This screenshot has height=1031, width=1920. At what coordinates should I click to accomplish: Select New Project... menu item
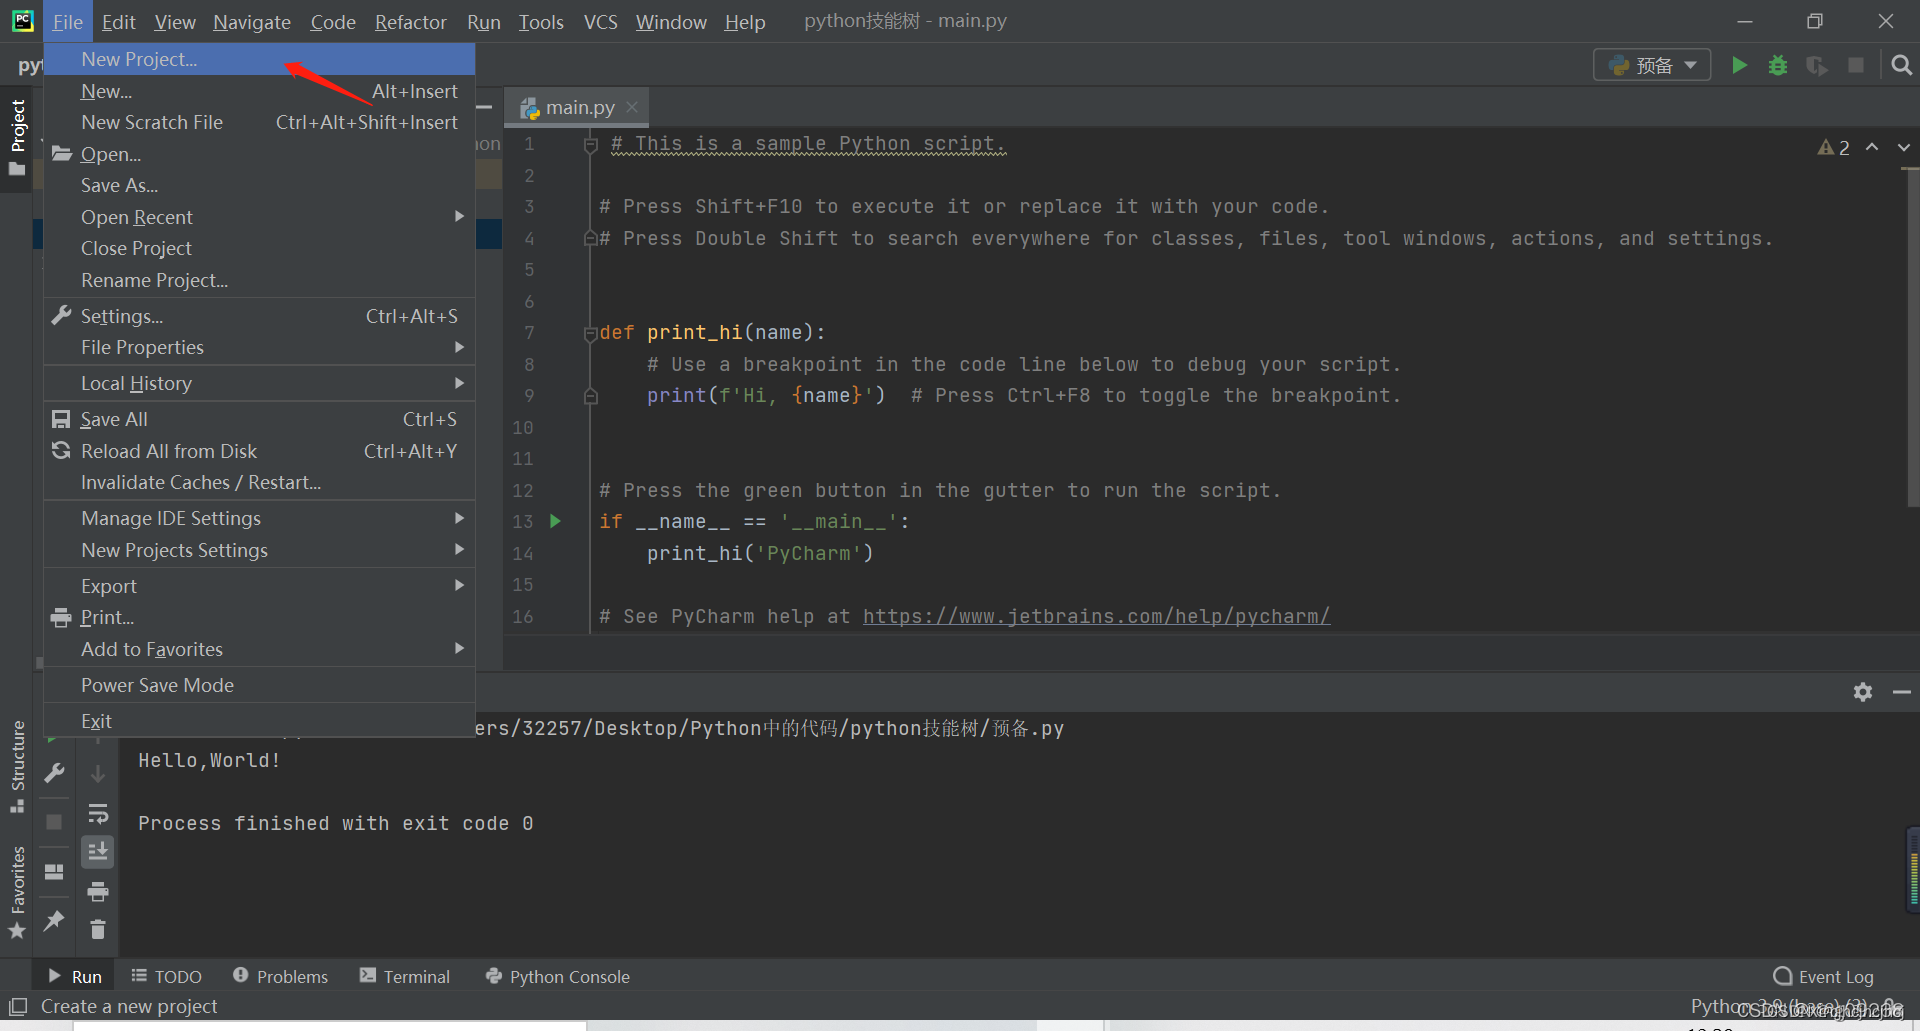pos(259,59)
